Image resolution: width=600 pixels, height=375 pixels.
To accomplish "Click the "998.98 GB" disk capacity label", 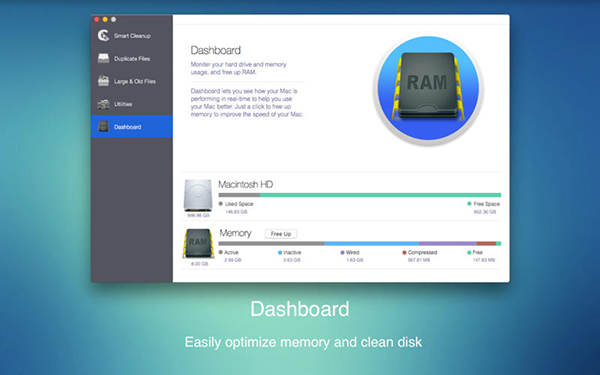I will [x=198, y=215].
